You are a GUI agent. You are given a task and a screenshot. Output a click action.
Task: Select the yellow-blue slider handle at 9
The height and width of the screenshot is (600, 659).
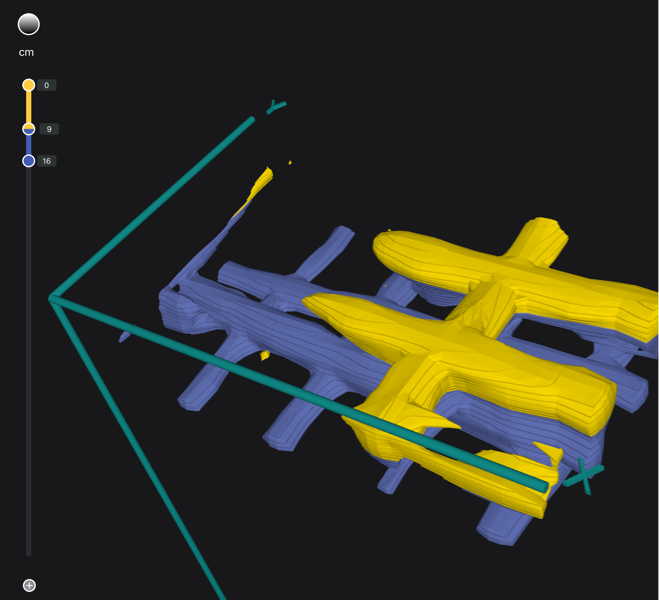click(x=29, y=129)
